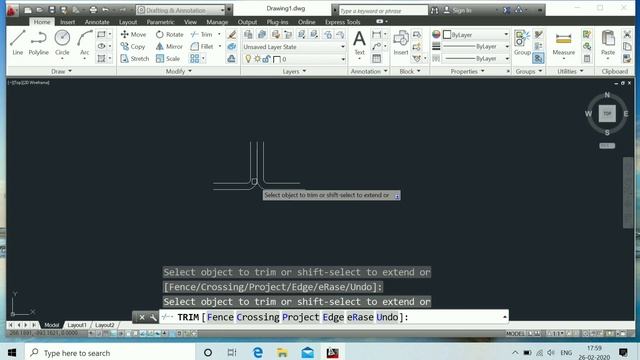640x360 pixels.
Task: Select the Polyline tool
Action: pyautogui.click(x=38, y=42)
